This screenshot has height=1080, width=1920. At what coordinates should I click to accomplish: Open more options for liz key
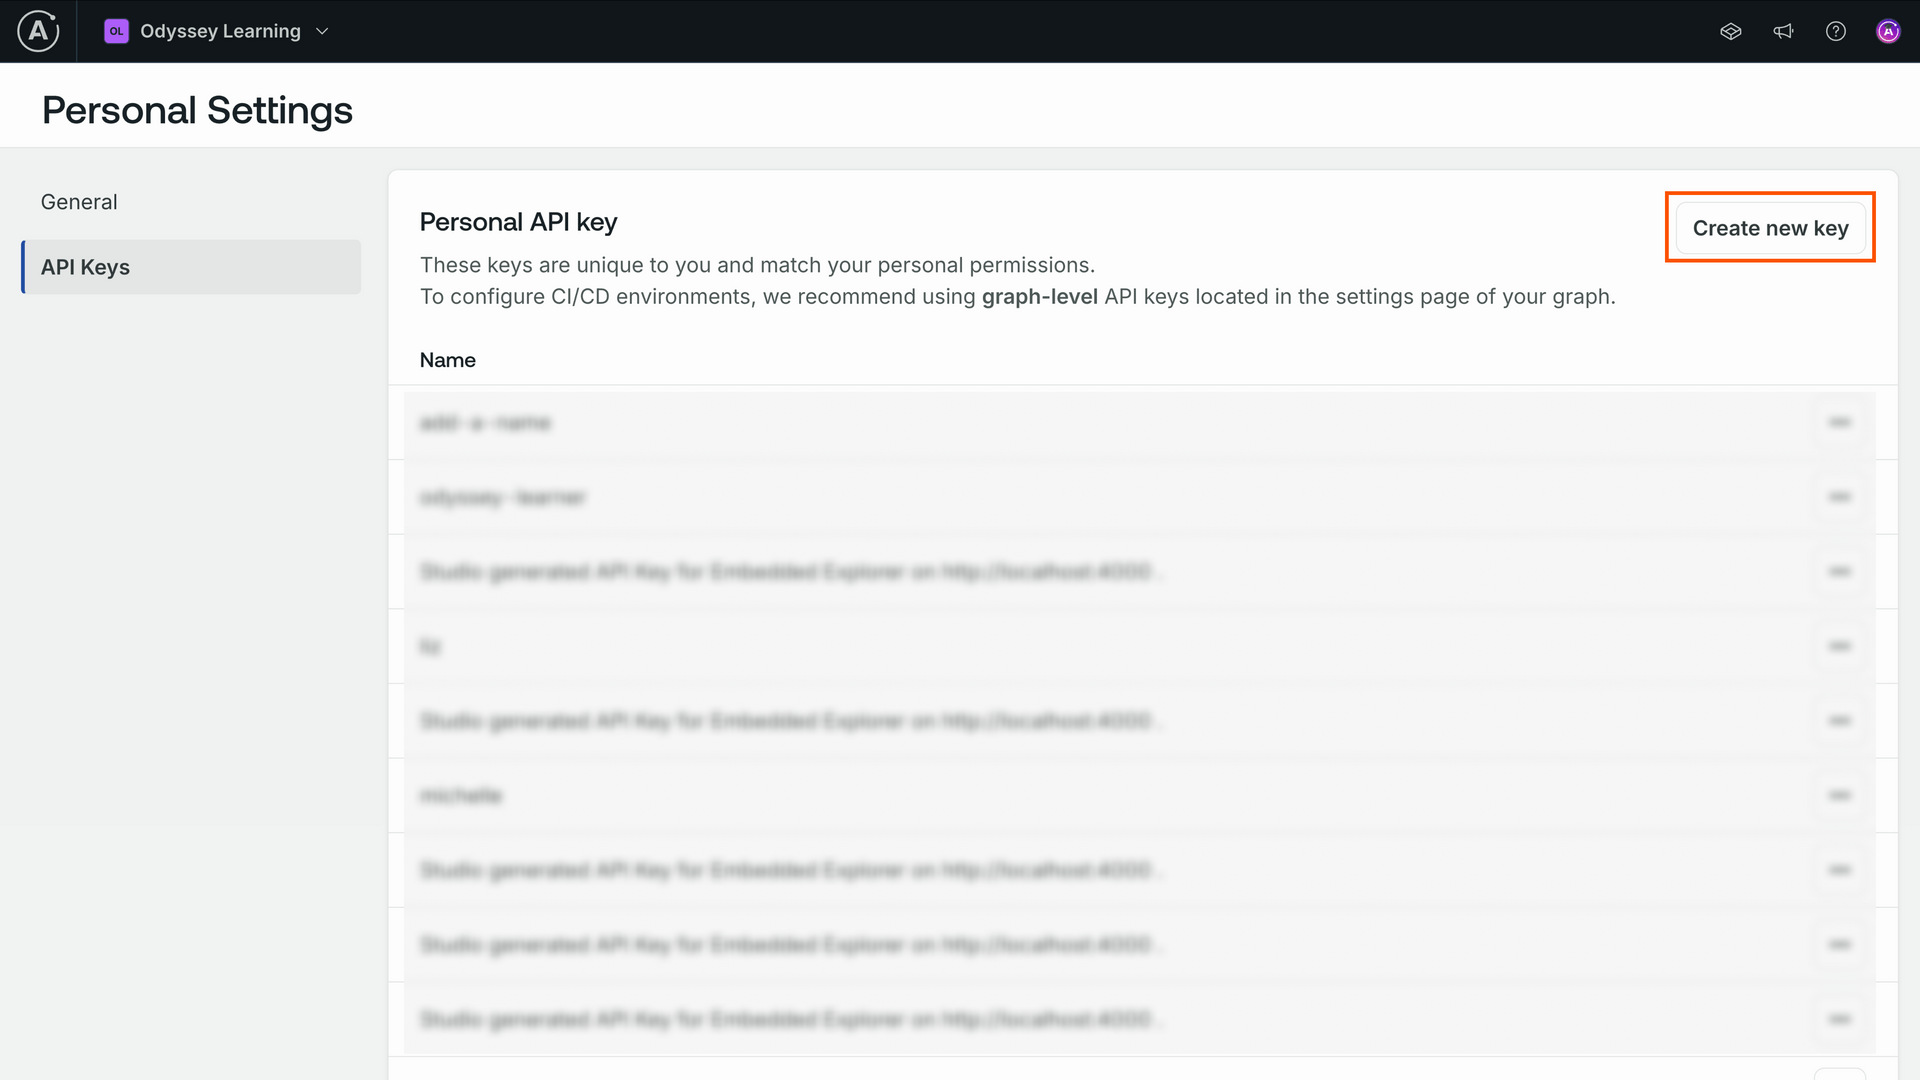pyautogui.click(x=1839, y=646)
